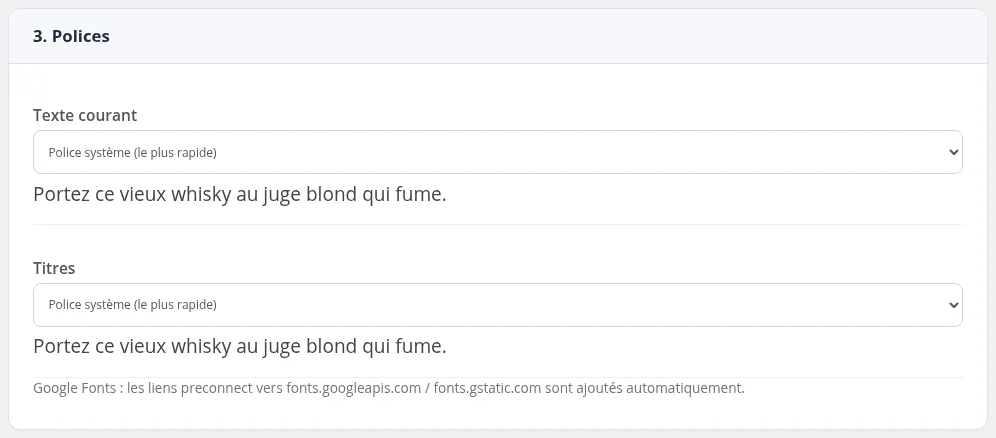Open the Titres font dropdown
996x438 pixels.
497,305
